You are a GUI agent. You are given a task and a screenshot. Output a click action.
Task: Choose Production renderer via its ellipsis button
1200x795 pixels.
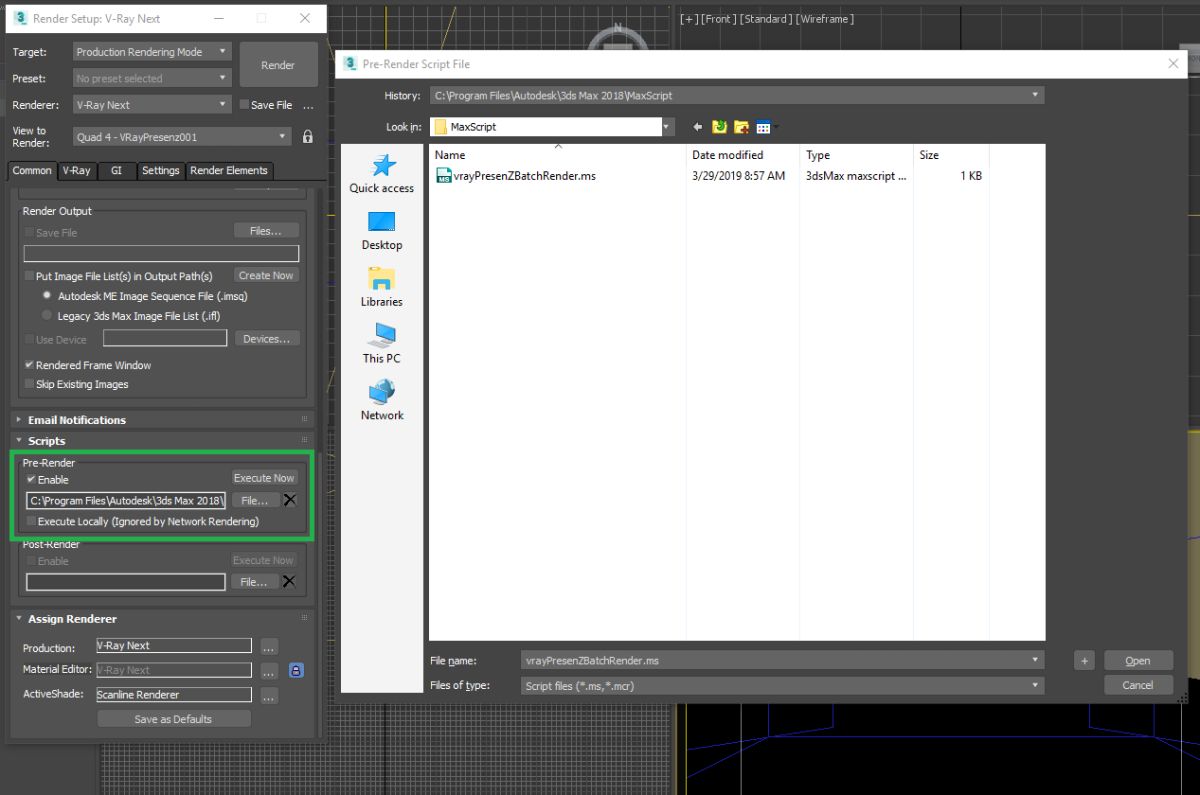269,647
